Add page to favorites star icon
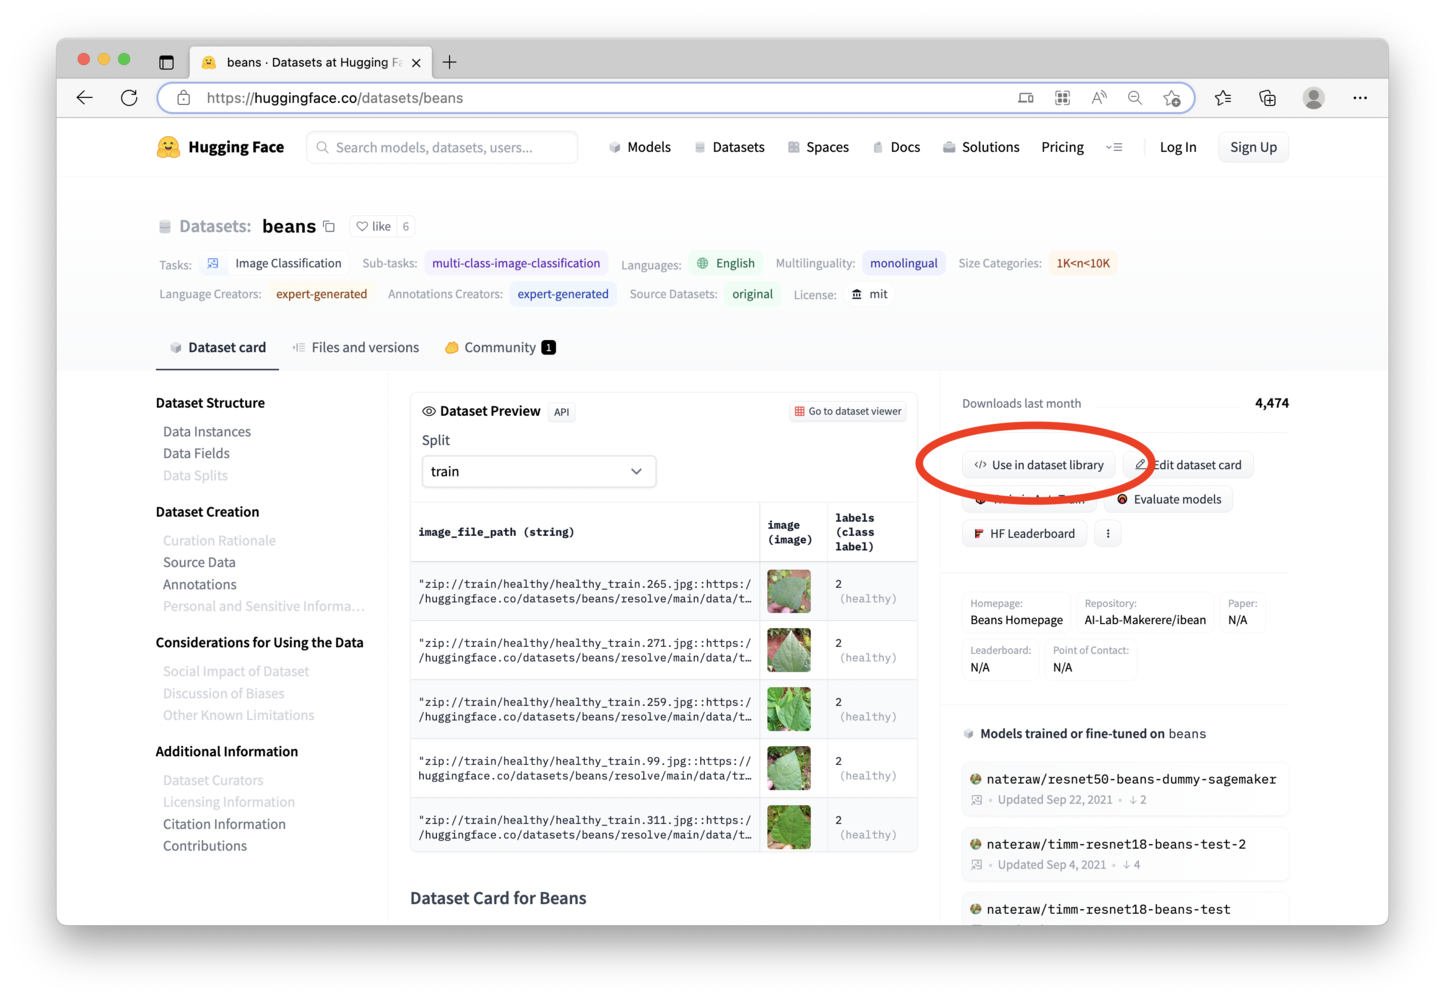The height and width of the screenshot is (1000, 1445). point(1172,98)
